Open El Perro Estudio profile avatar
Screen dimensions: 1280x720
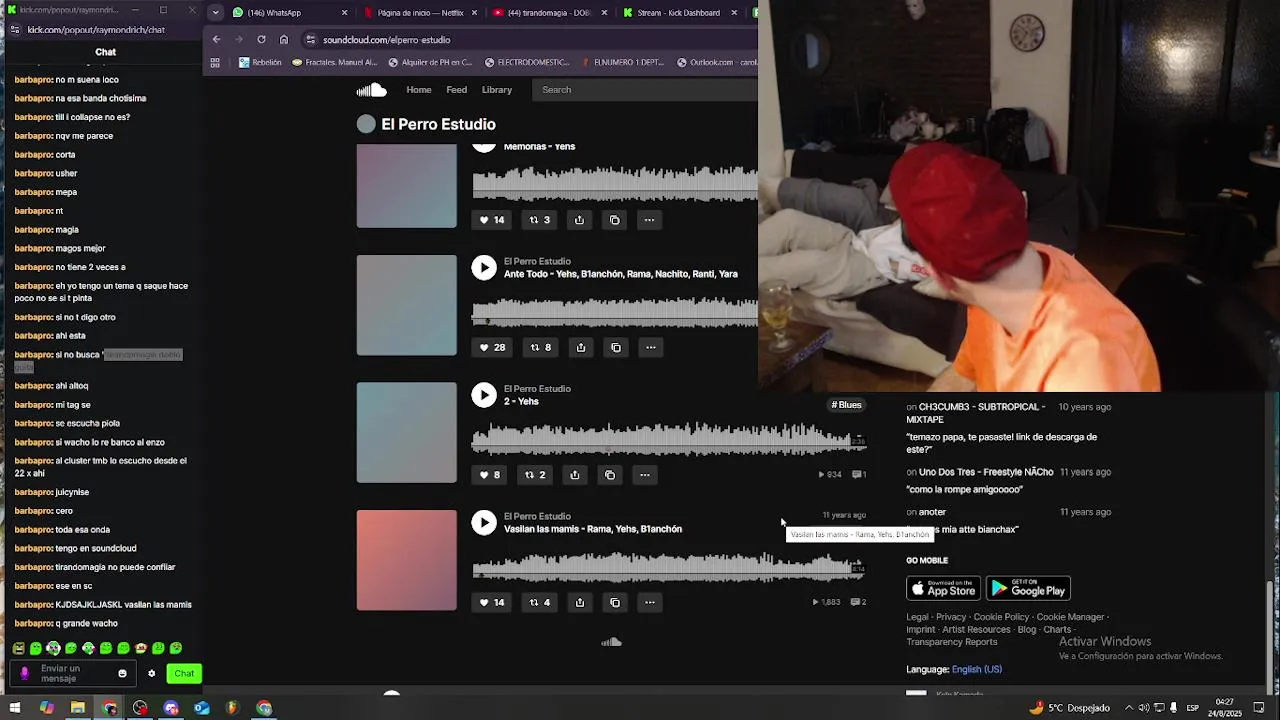click(x=366, y=124)
